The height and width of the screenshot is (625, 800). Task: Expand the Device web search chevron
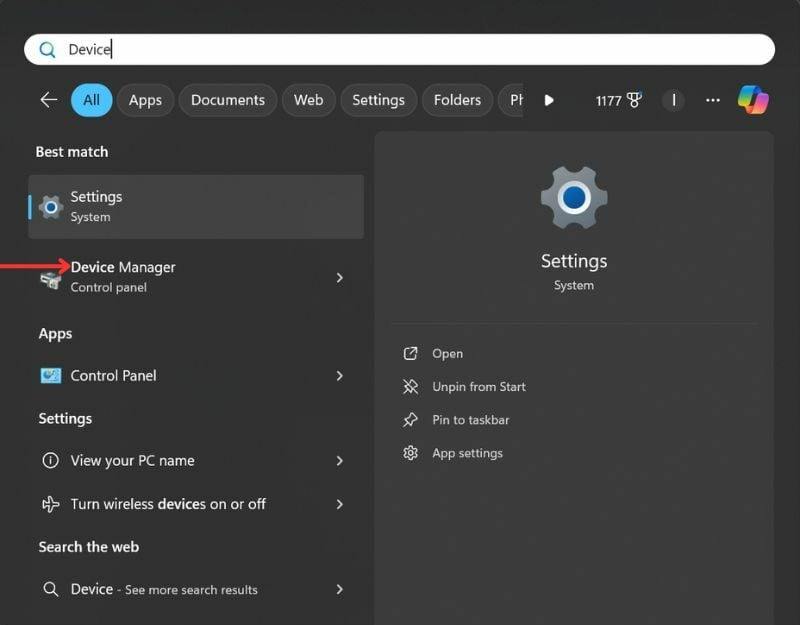coord(340,589)
